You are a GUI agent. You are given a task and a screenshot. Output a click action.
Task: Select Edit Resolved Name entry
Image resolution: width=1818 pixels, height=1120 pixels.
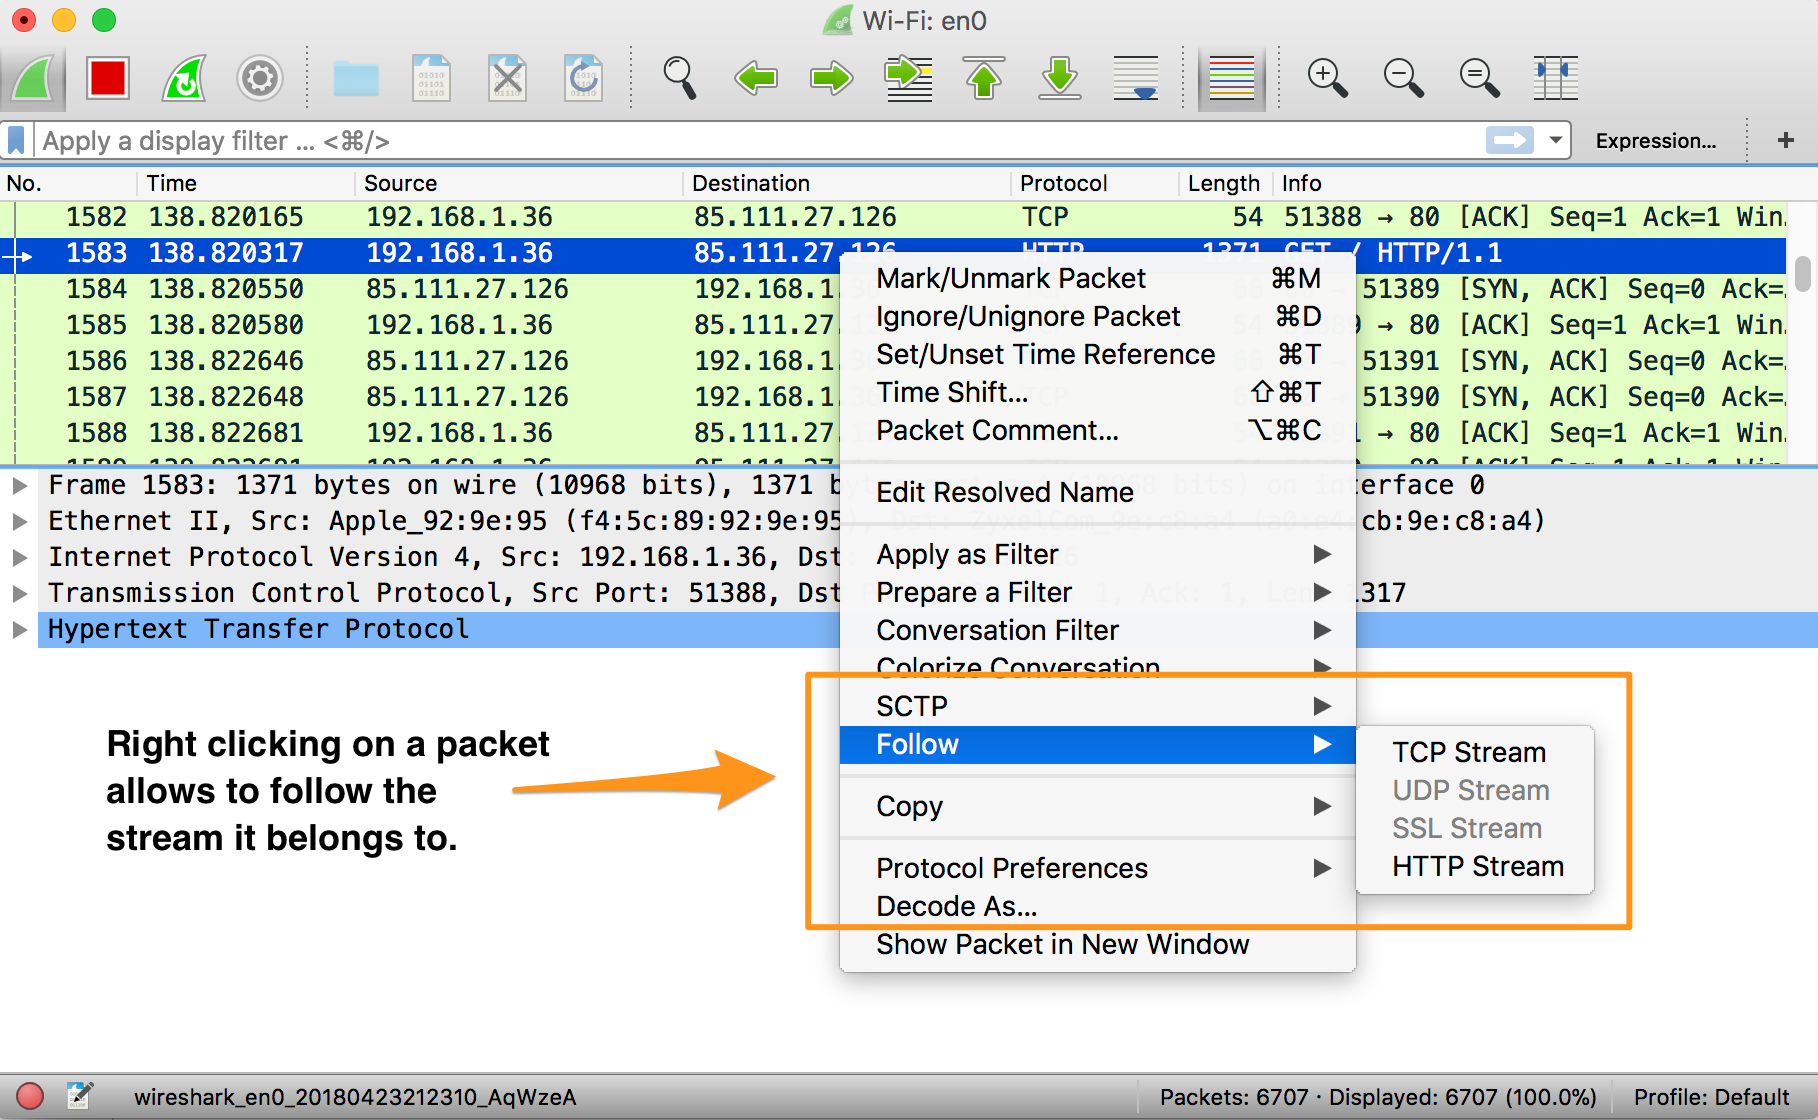(x=1097, y=492)
